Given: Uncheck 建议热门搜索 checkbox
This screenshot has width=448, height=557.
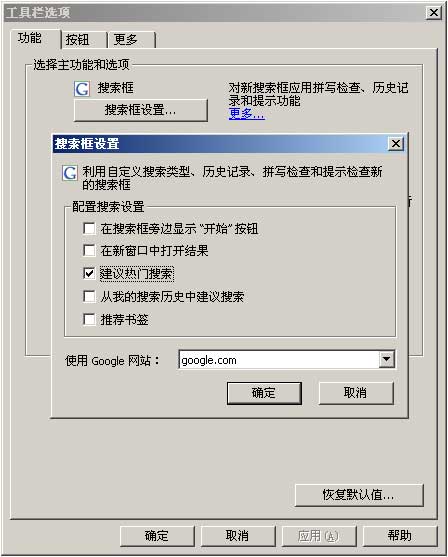Looking at the screenshot, I should [89, 273].
